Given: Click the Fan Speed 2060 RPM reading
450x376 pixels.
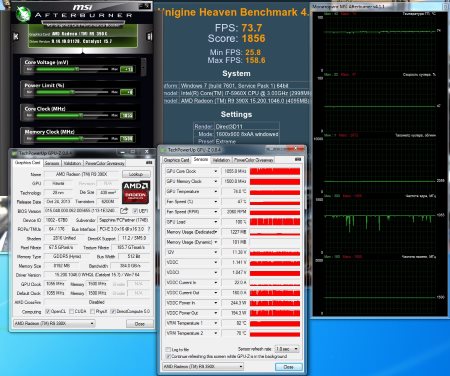Looking at the screenshot, I should pos(235,212).
